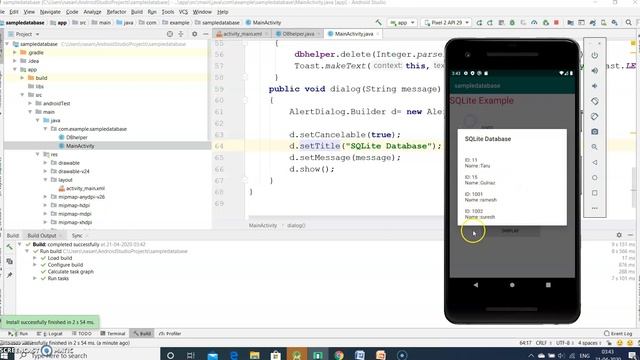Open the Refactor menu
The height and width of the screenshot is (360, 640).
(x=116, y=12)
